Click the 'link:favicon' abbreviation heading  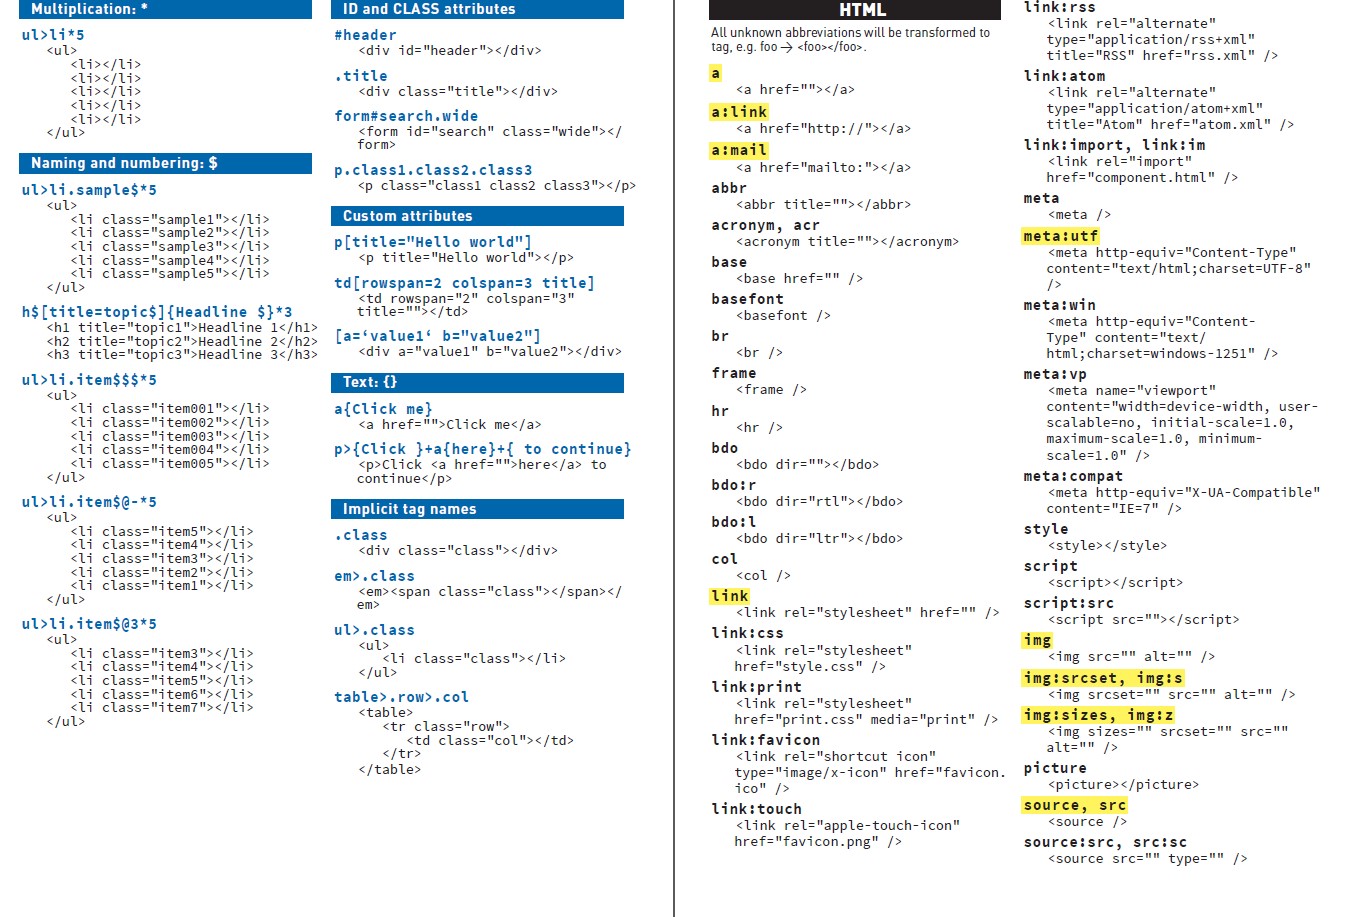tap(765, 740)
